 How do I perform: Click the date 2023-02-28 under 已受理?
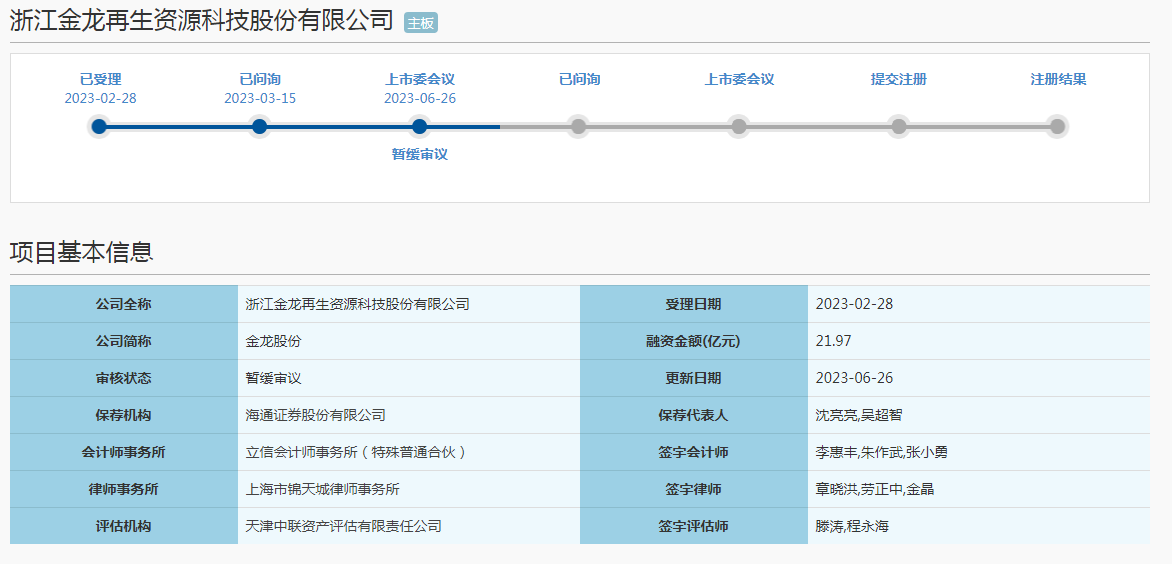click(x=100, y=98)
